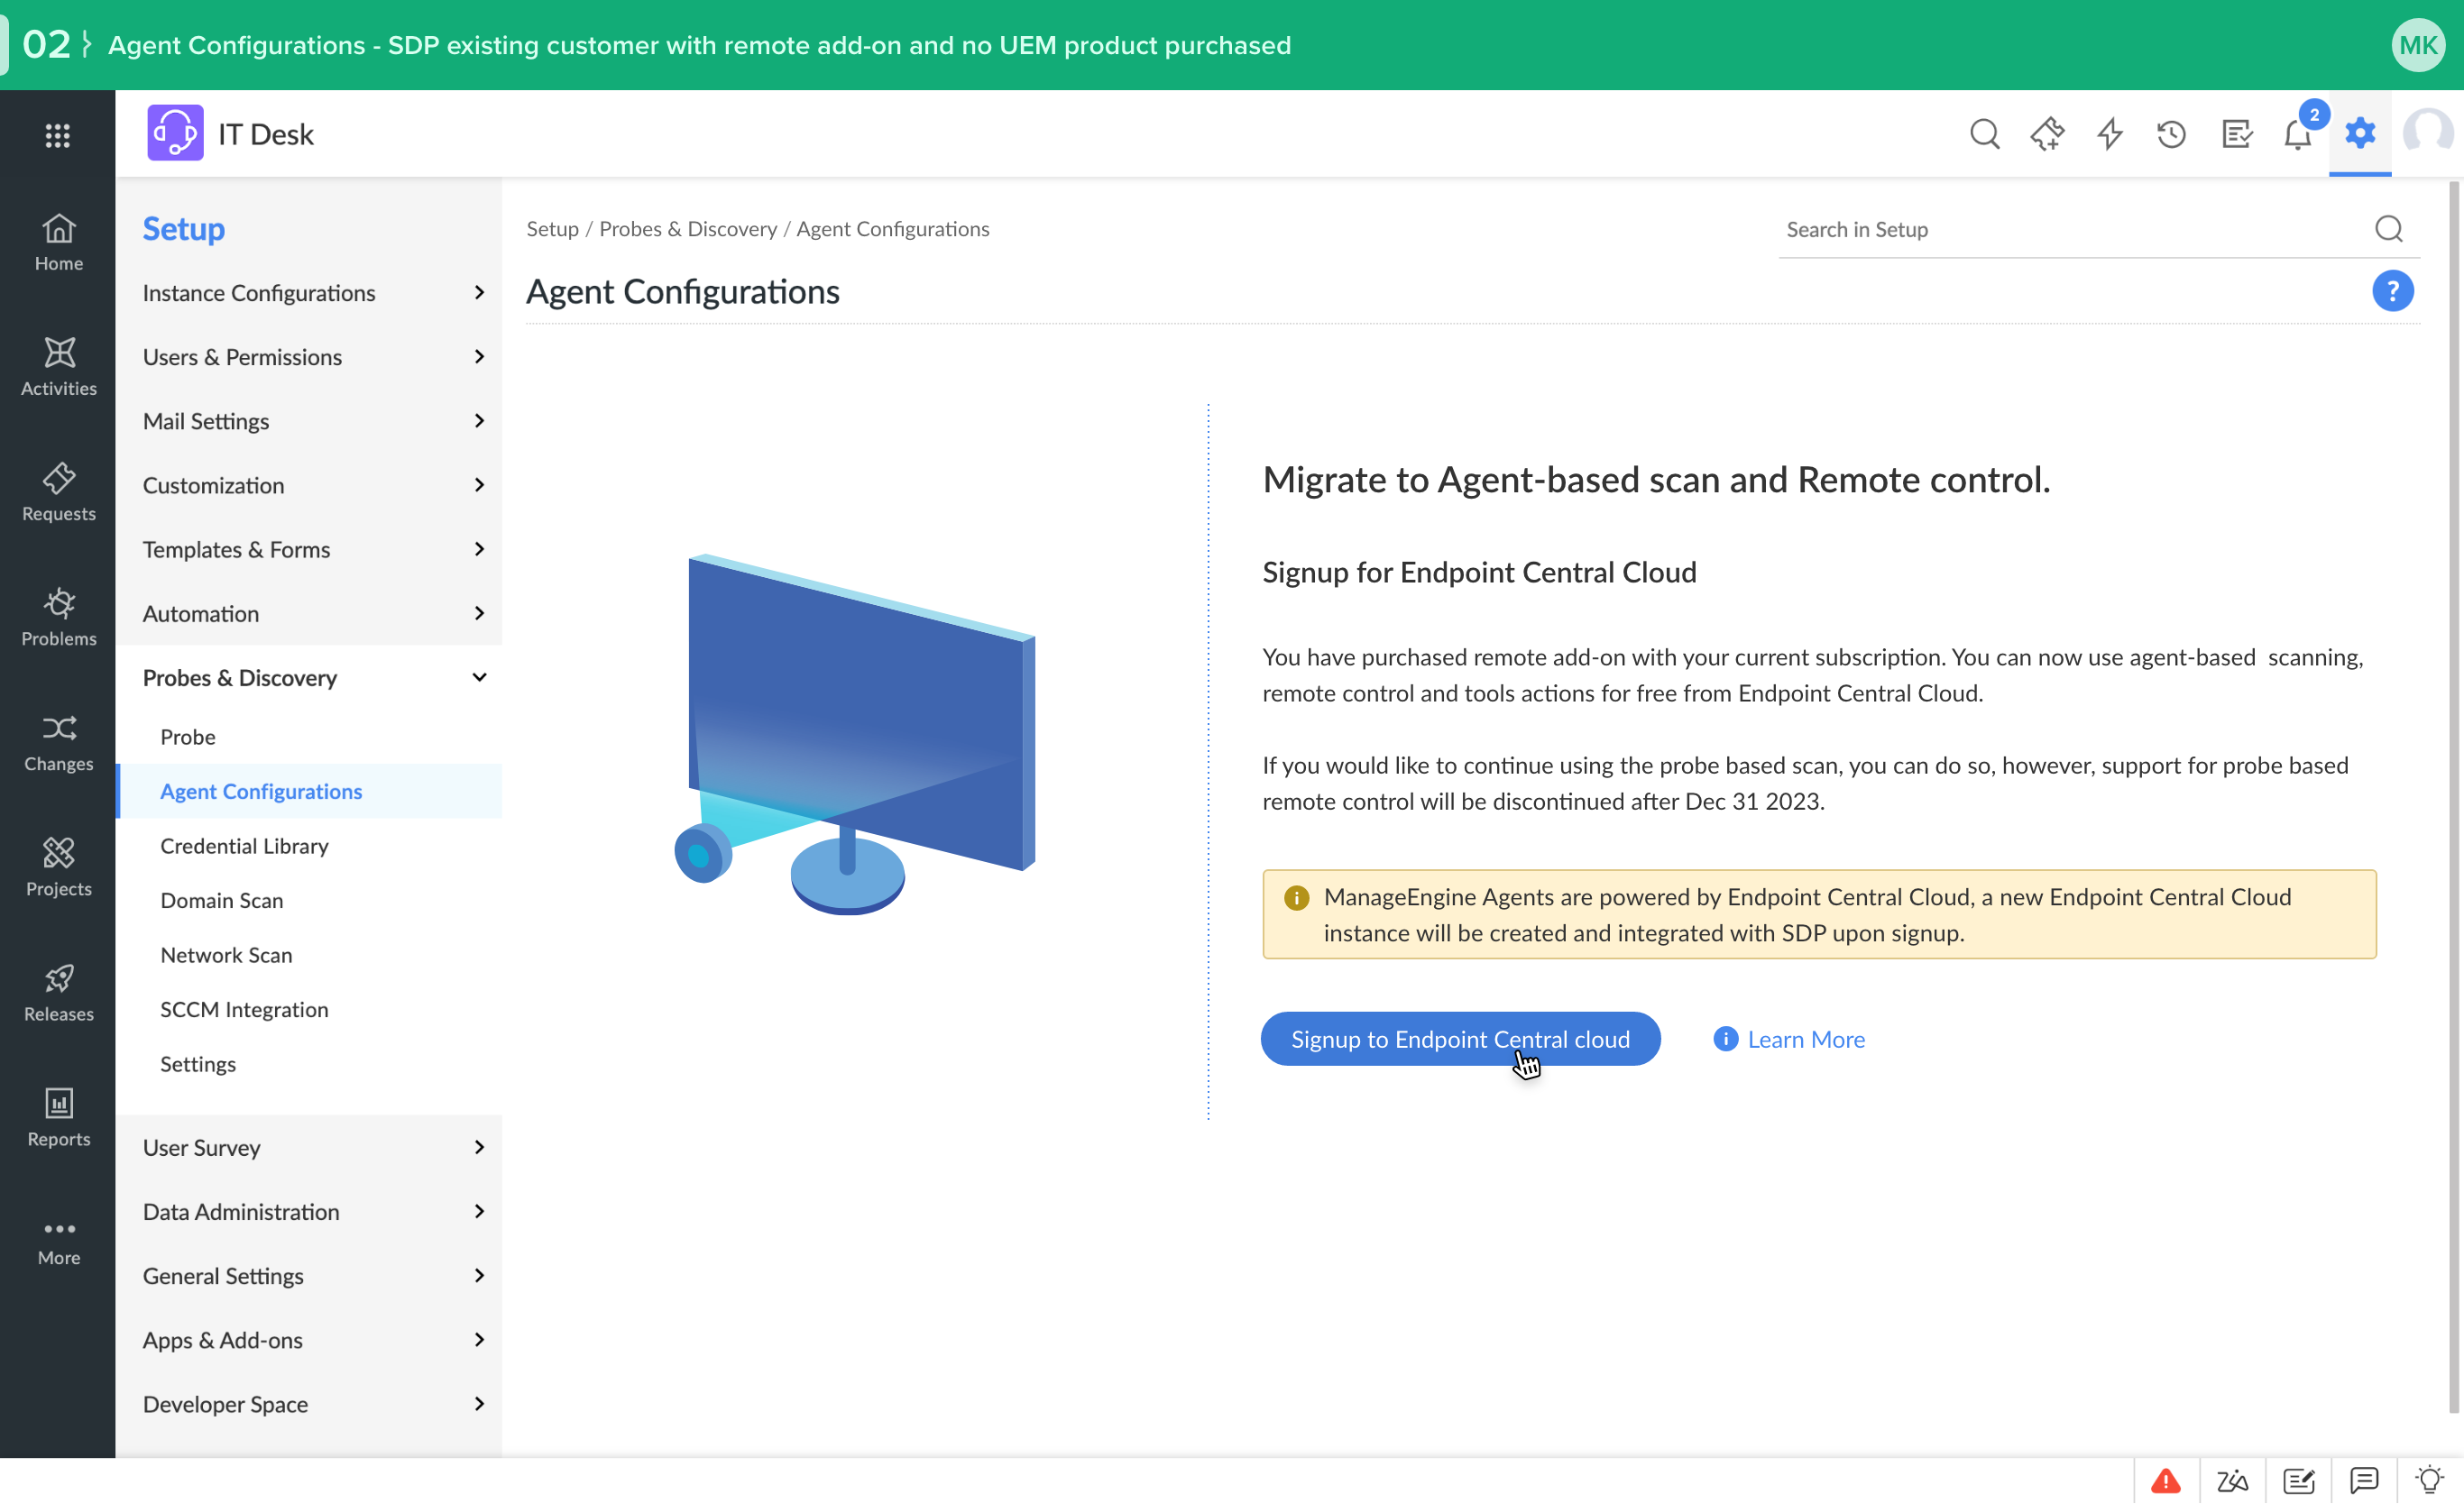Open Activities module in sidebar
The height and width of the screenshot is (1504, 2464).
click(58, 368)
